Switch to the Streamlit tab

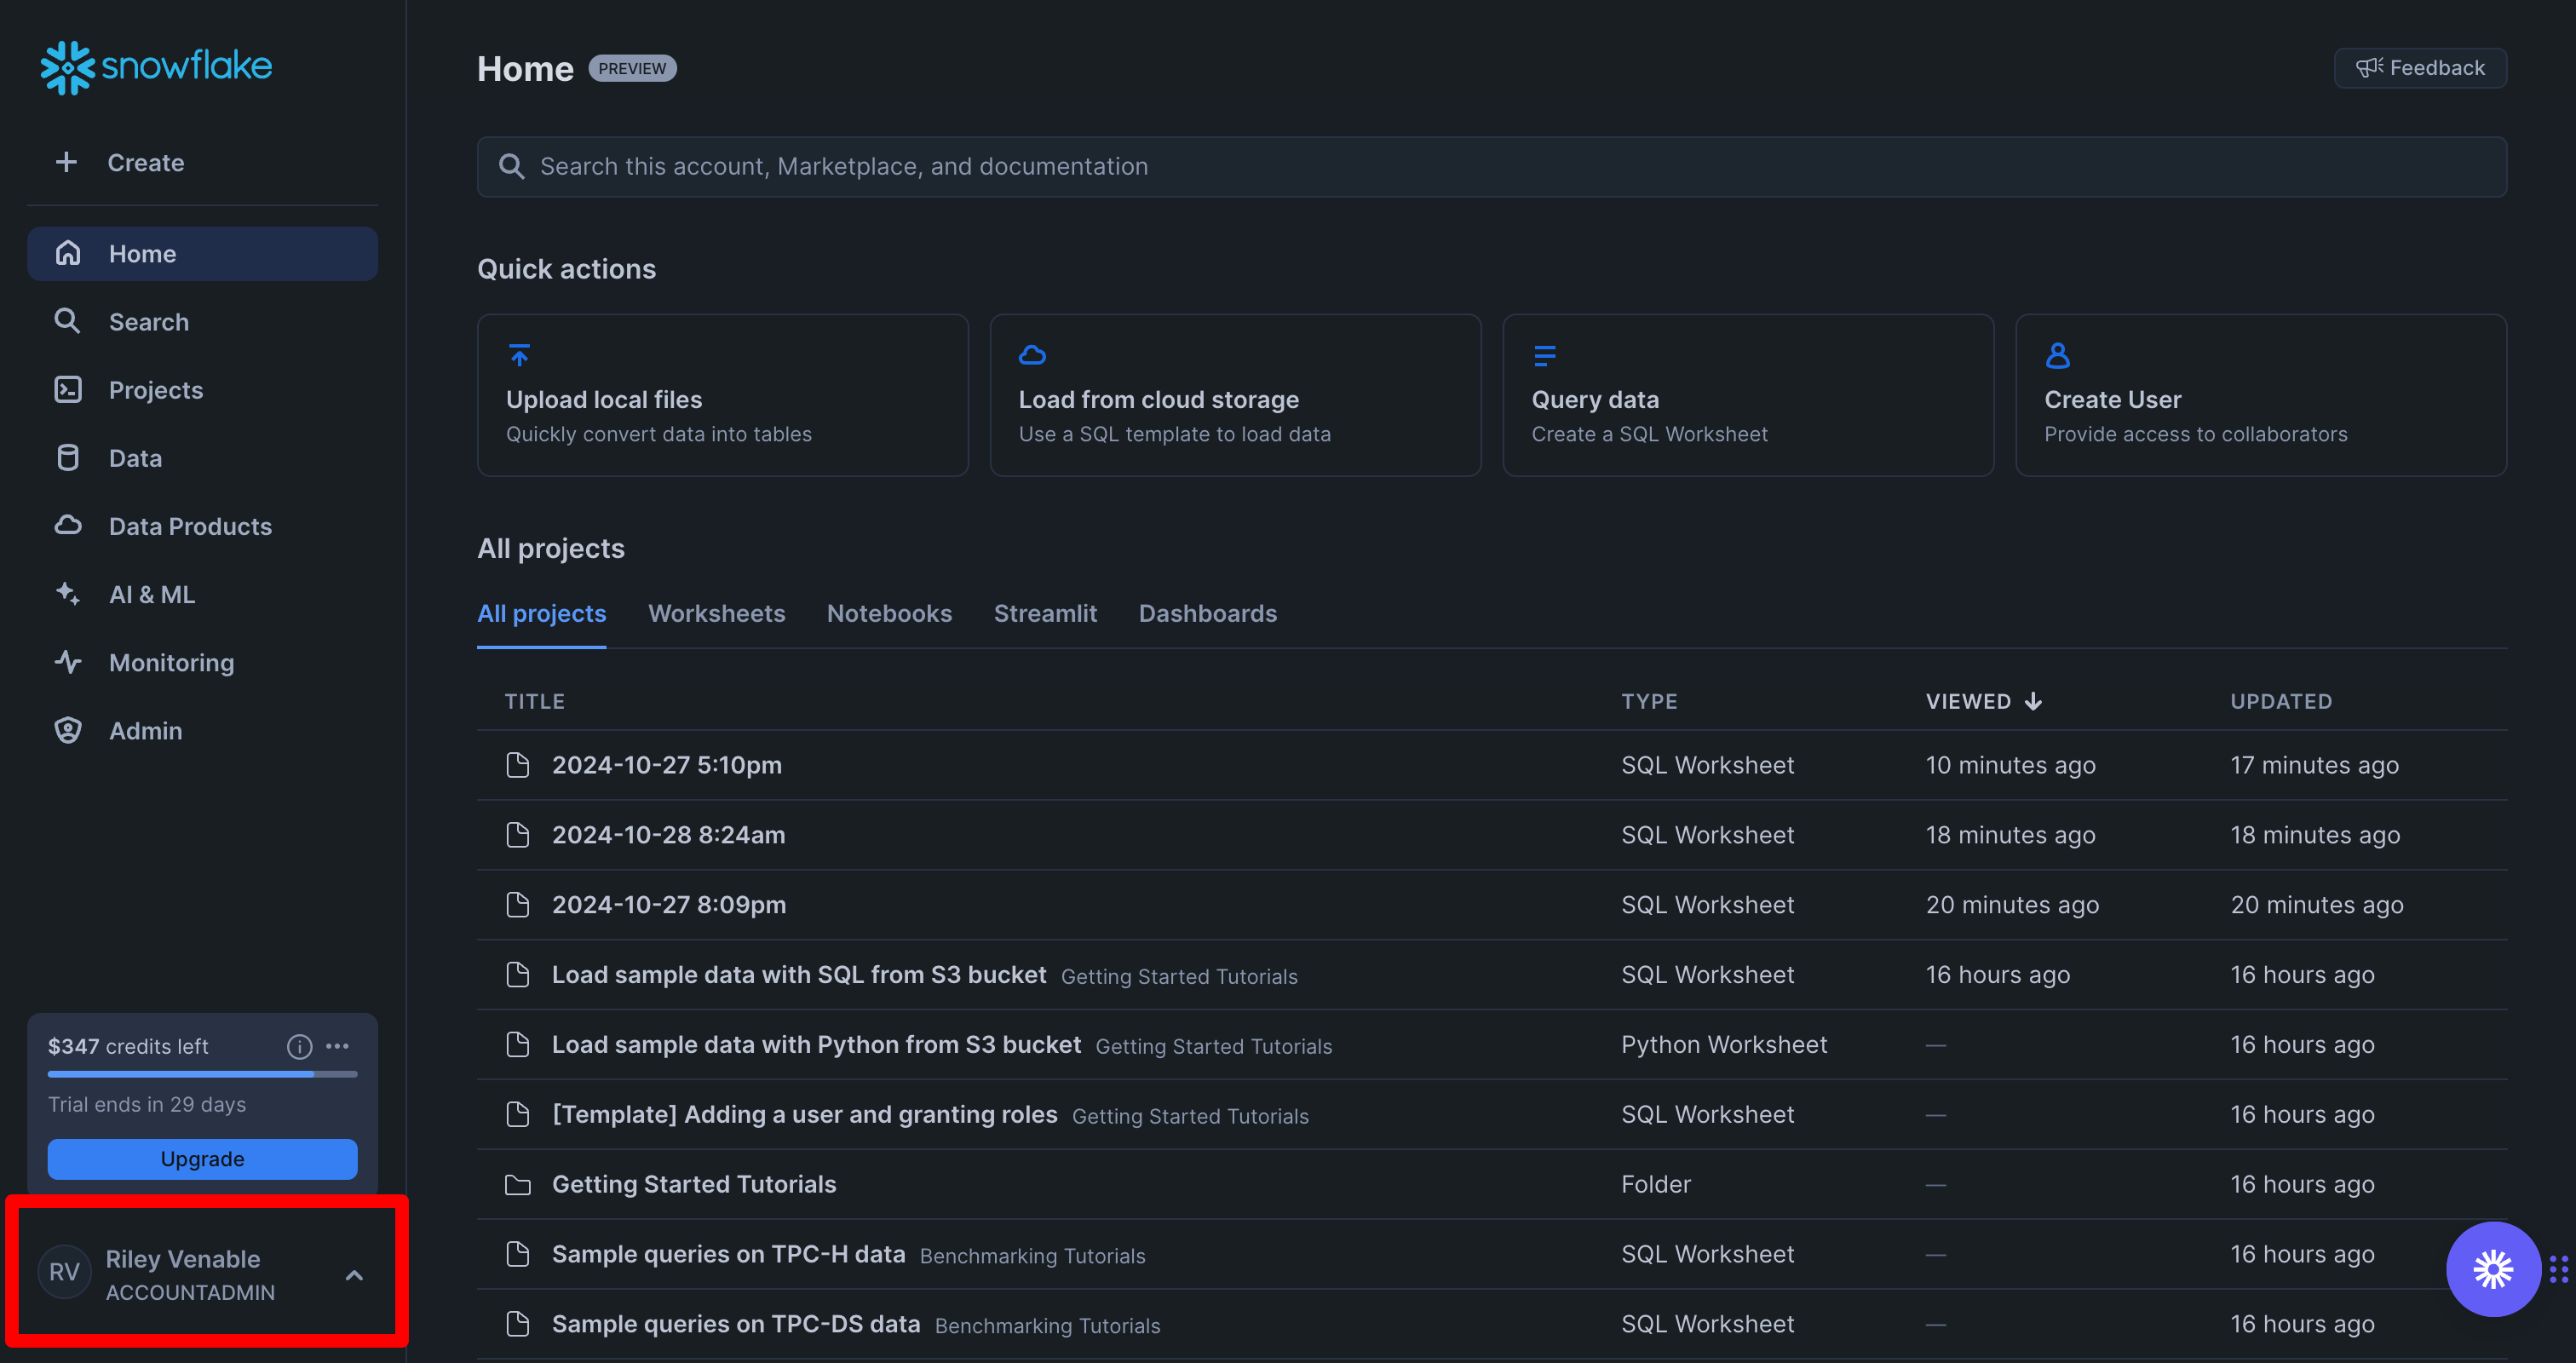pos(1046,613)
